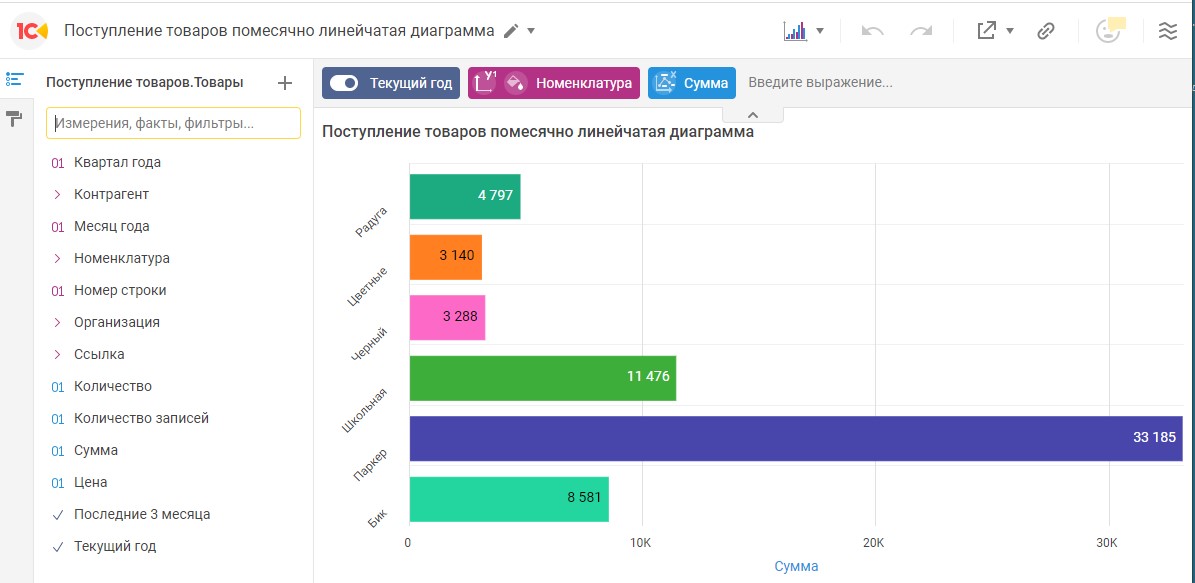Open the chart type selector icon

coord(795,31)
